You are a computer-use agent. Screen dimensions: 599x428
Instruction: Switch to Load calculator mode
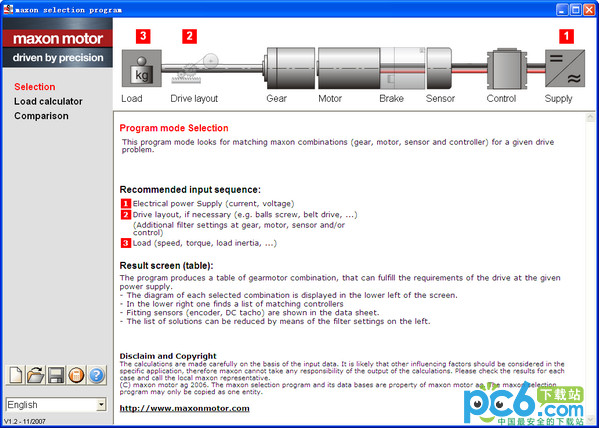[x=48, y=101]
